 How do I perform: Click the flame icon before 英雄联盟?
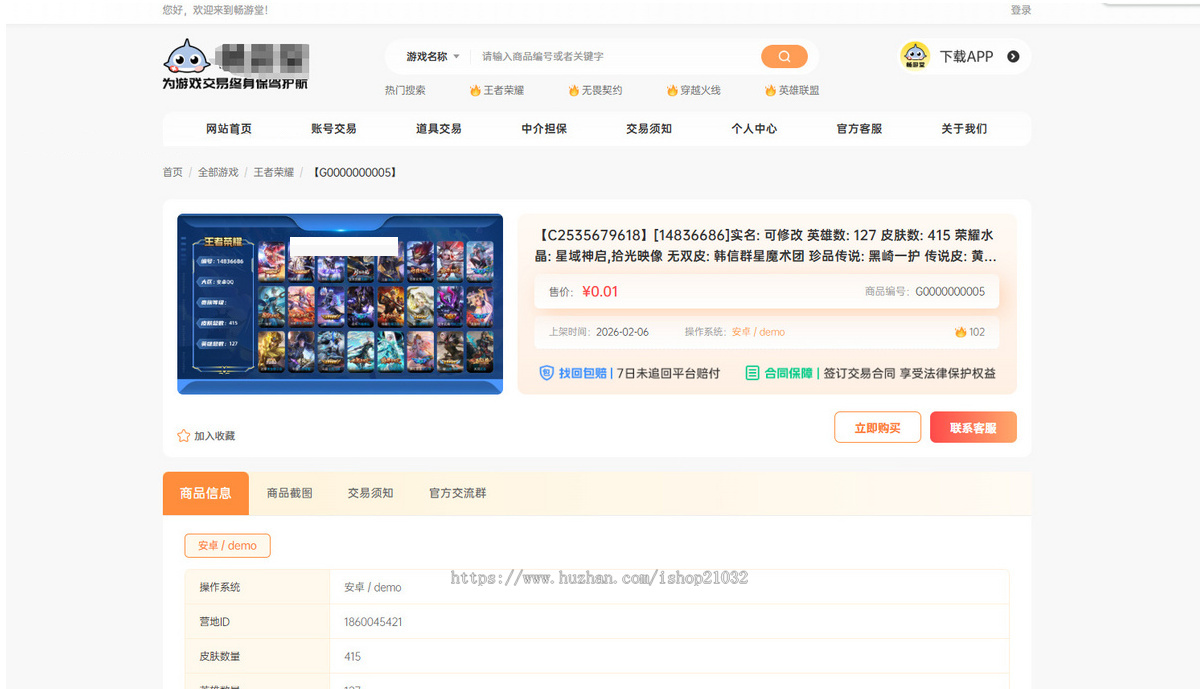tap(771, 90)
